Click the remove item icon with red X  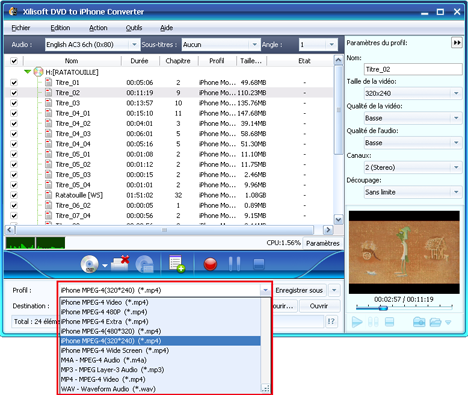point(120,264)
